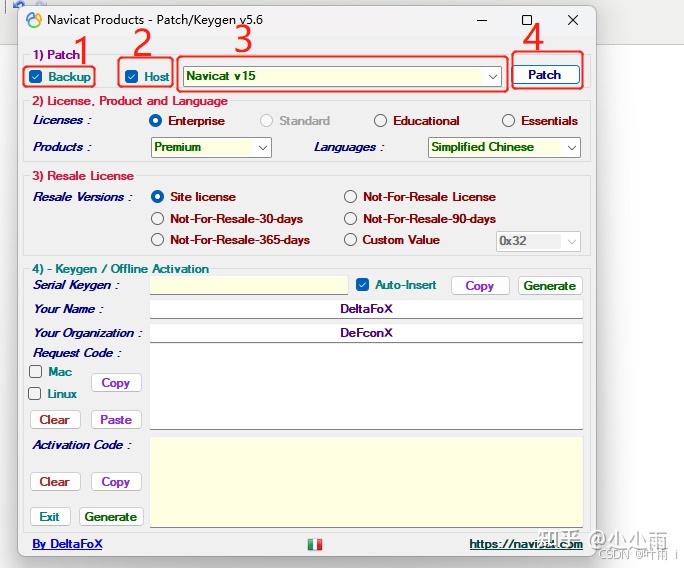Click the Italian flag icon
Viewport: 684px width, 568px height.
pyautogui.click(x=315, y=544)
